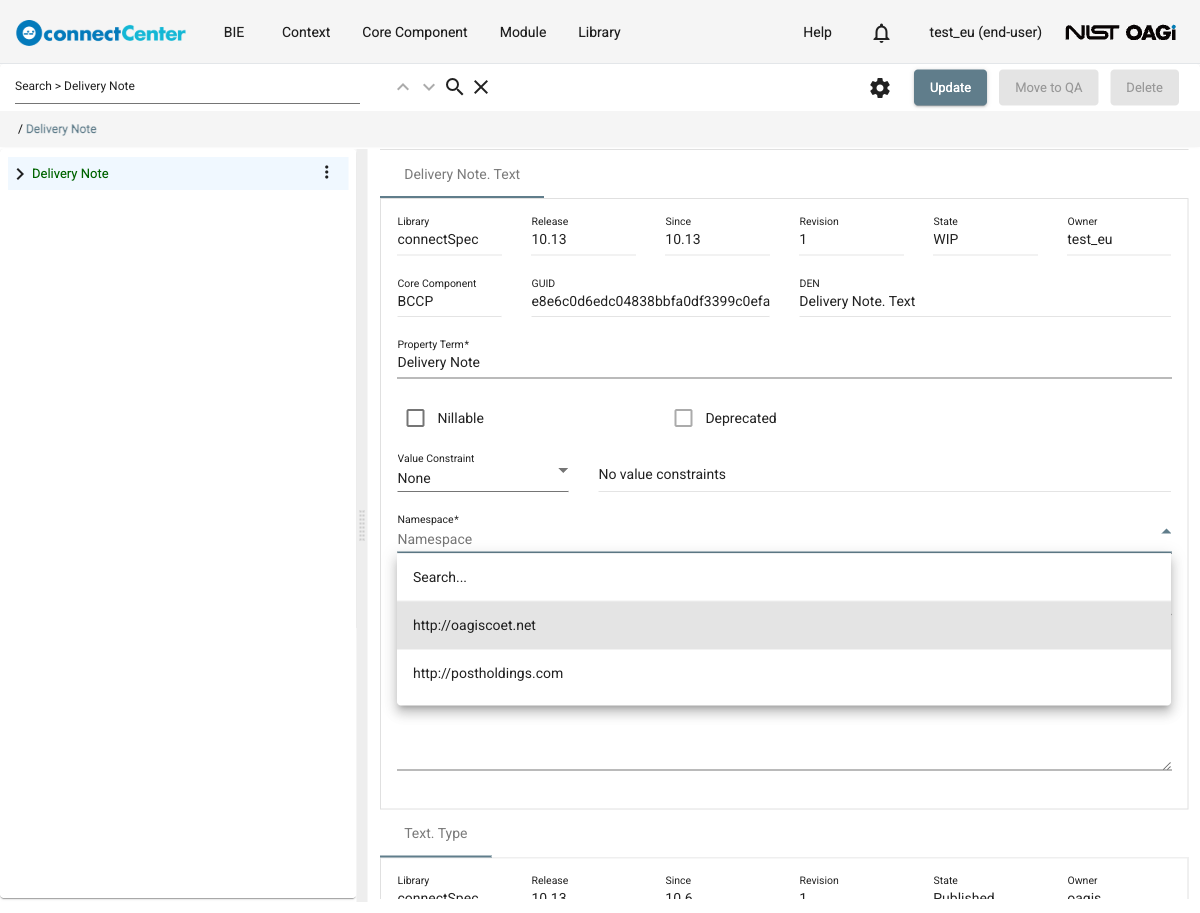This screenshot has height=913, width=1200.
Task: Click the text area resize grip
Action: click(1166, 765)
